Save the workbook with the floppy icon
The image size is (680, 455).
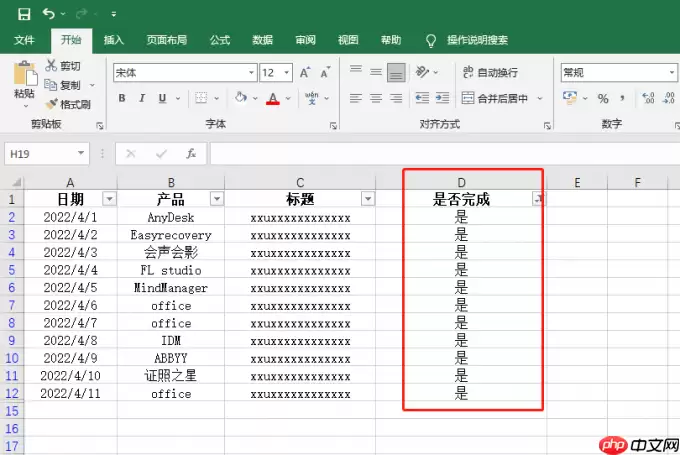click(x=24, y=14)
